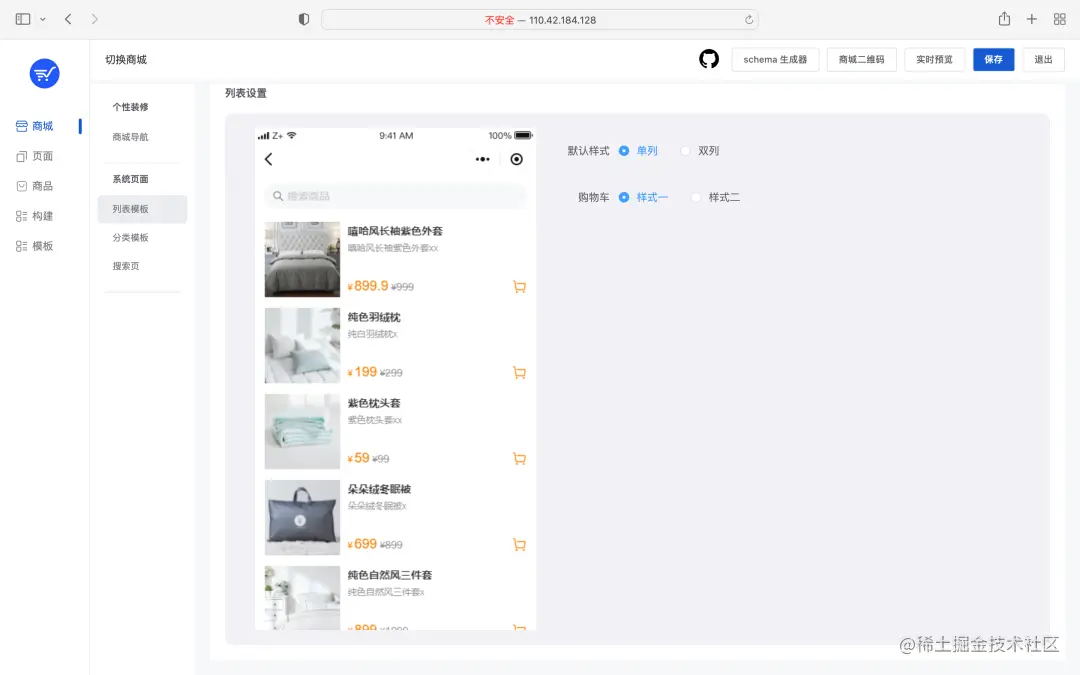Select 列表模板 in submenu
Screen dimensions: 1080x675
142,209
